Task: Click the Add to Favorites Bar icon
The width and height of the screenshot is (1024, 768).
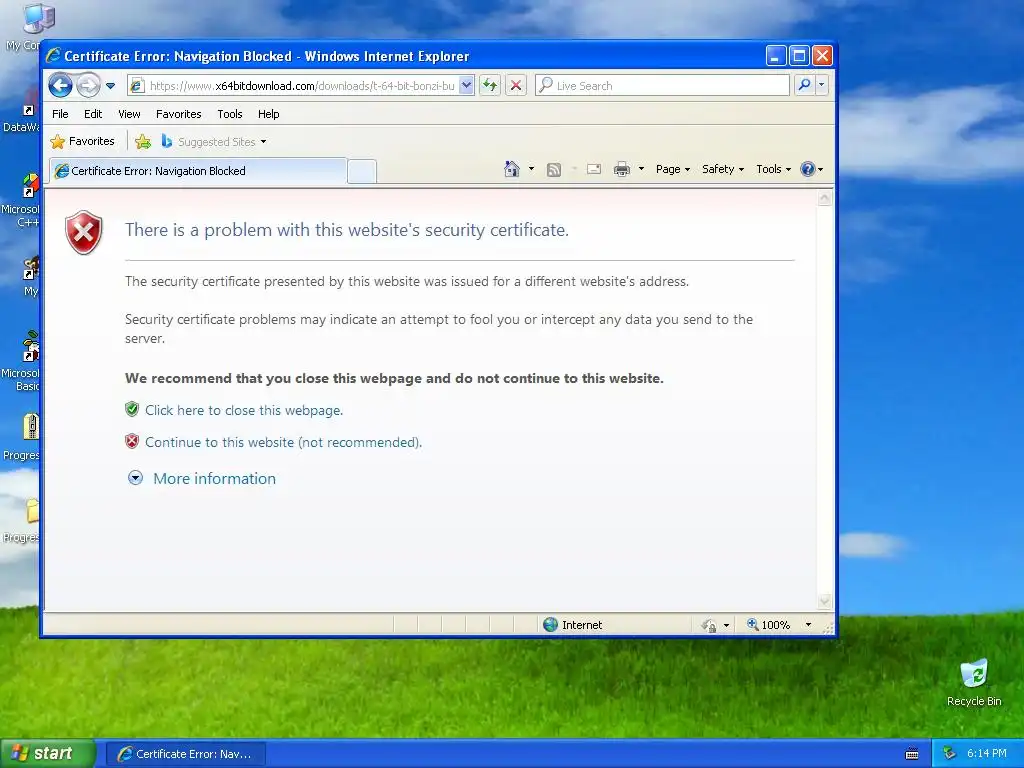Action: pyautogui.click(x=143, y=141)
